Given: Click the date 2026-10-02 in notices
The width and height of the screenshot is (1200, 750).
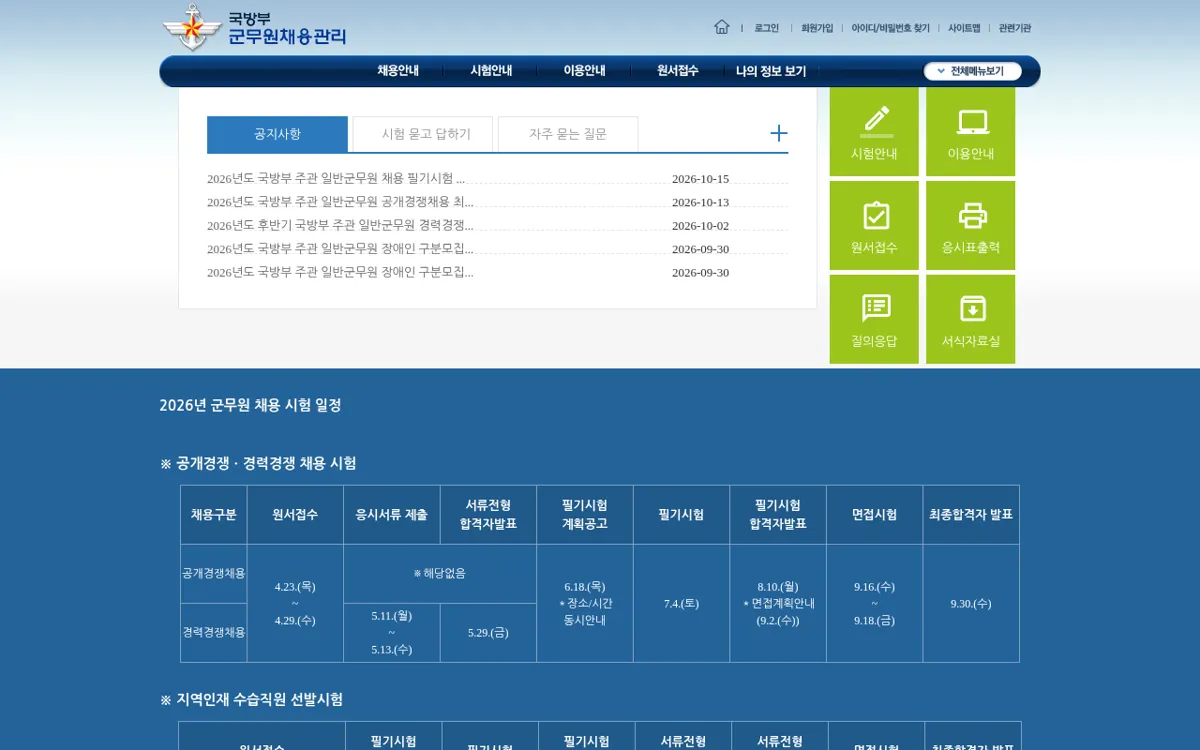Looking at the screenshot, I should coord(700,225).
